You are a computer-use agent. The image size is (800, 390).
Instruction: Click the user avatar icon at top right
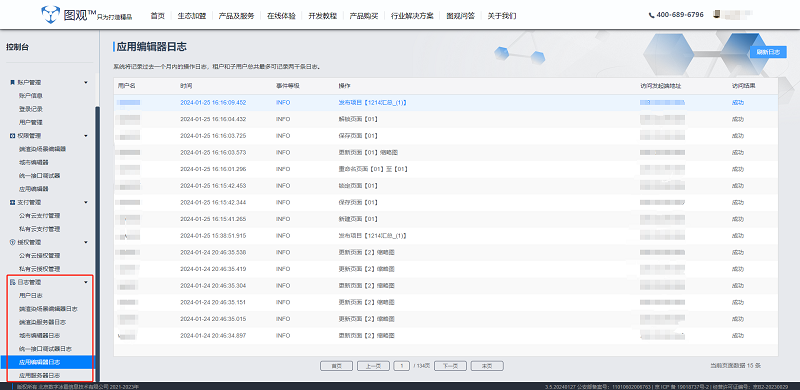(717, 14)
